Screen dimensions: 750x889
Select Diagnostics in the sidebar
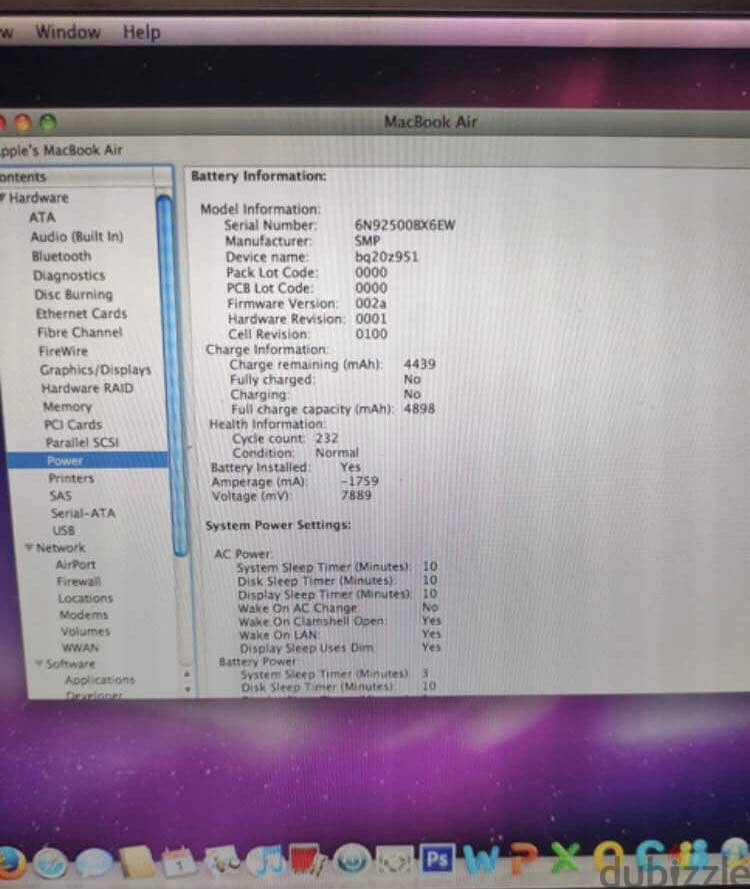pos(69,276)
